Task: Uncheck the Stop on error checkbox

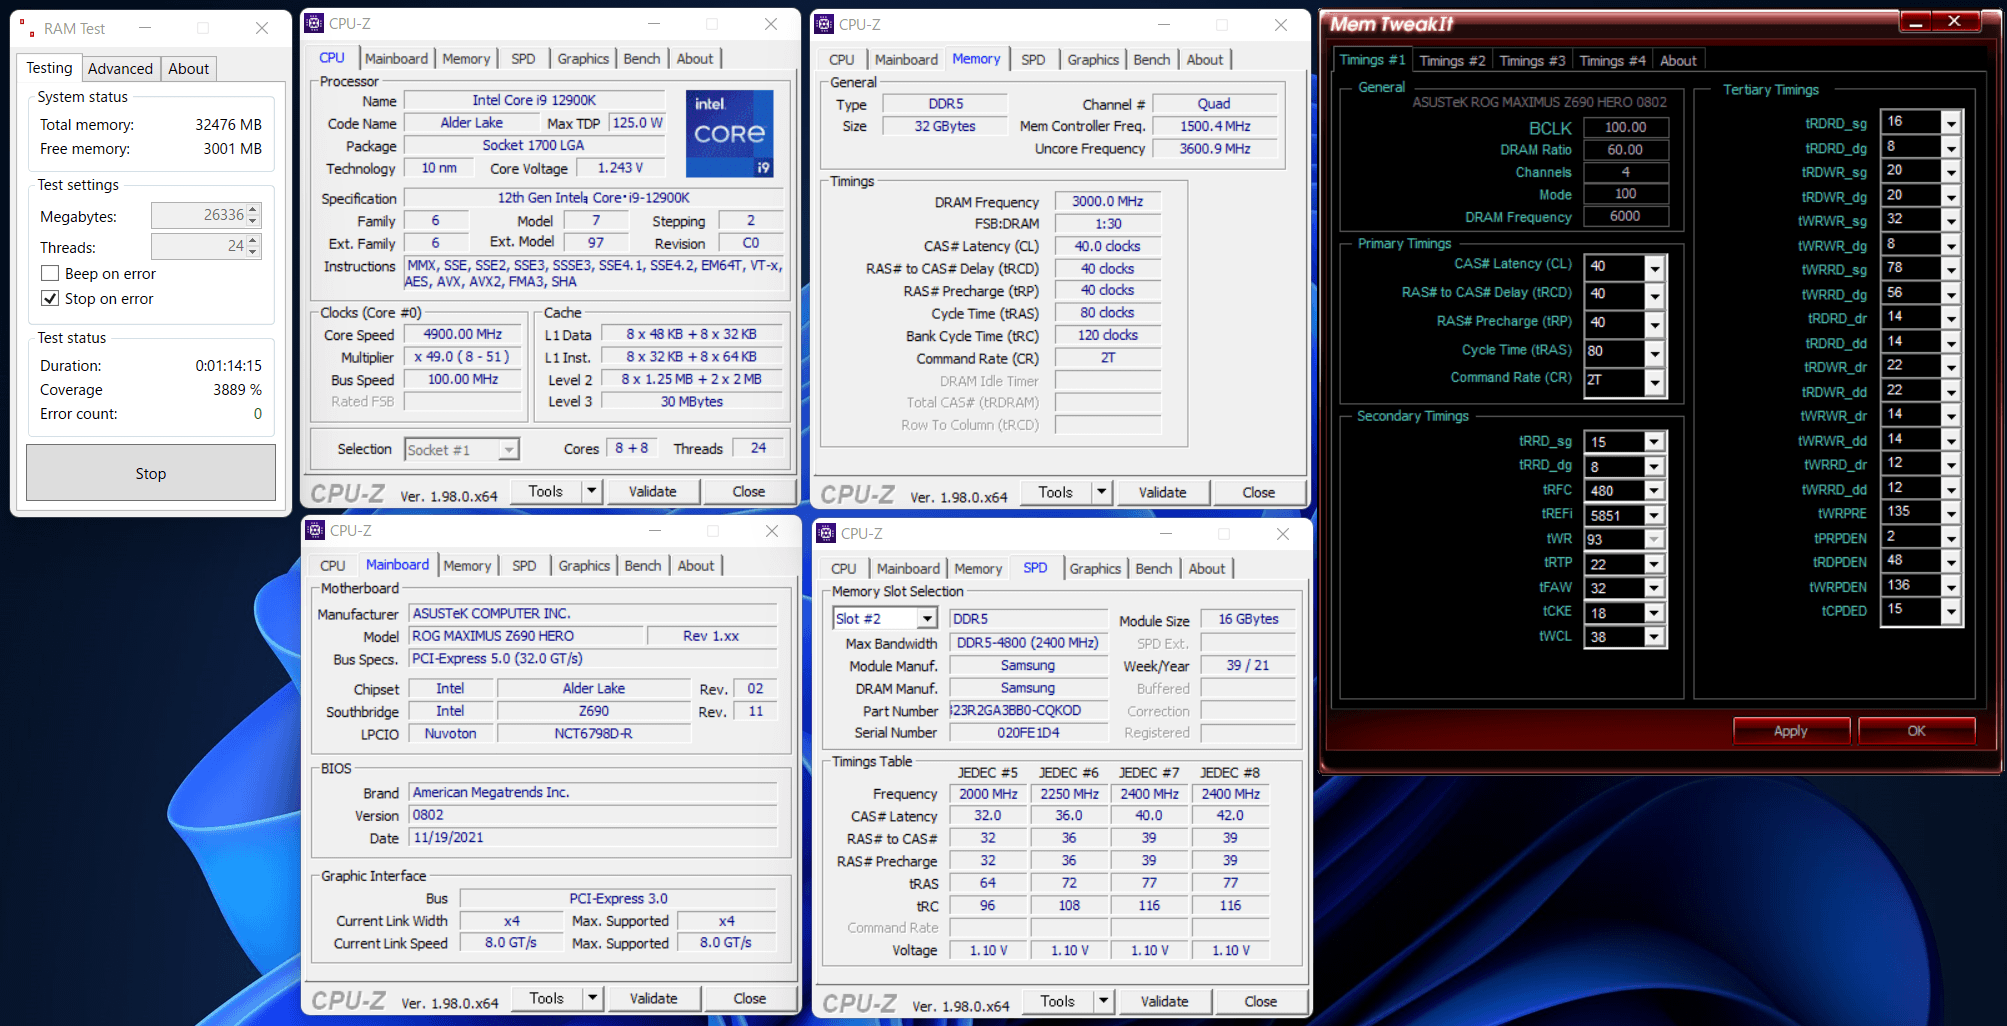Action: pyautogui.click(x=50, y=298)
